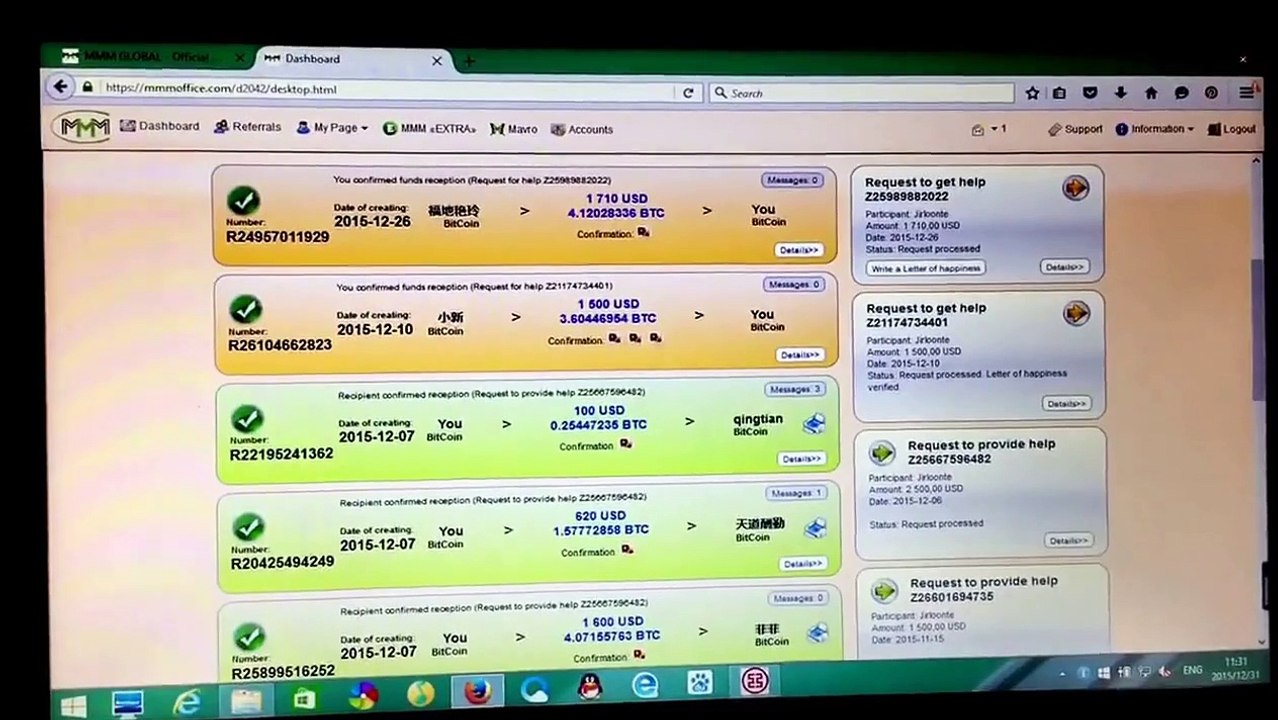Open Messages: 0 on order R25899516252
The image size is (1278, 720).
coord(799,598)
